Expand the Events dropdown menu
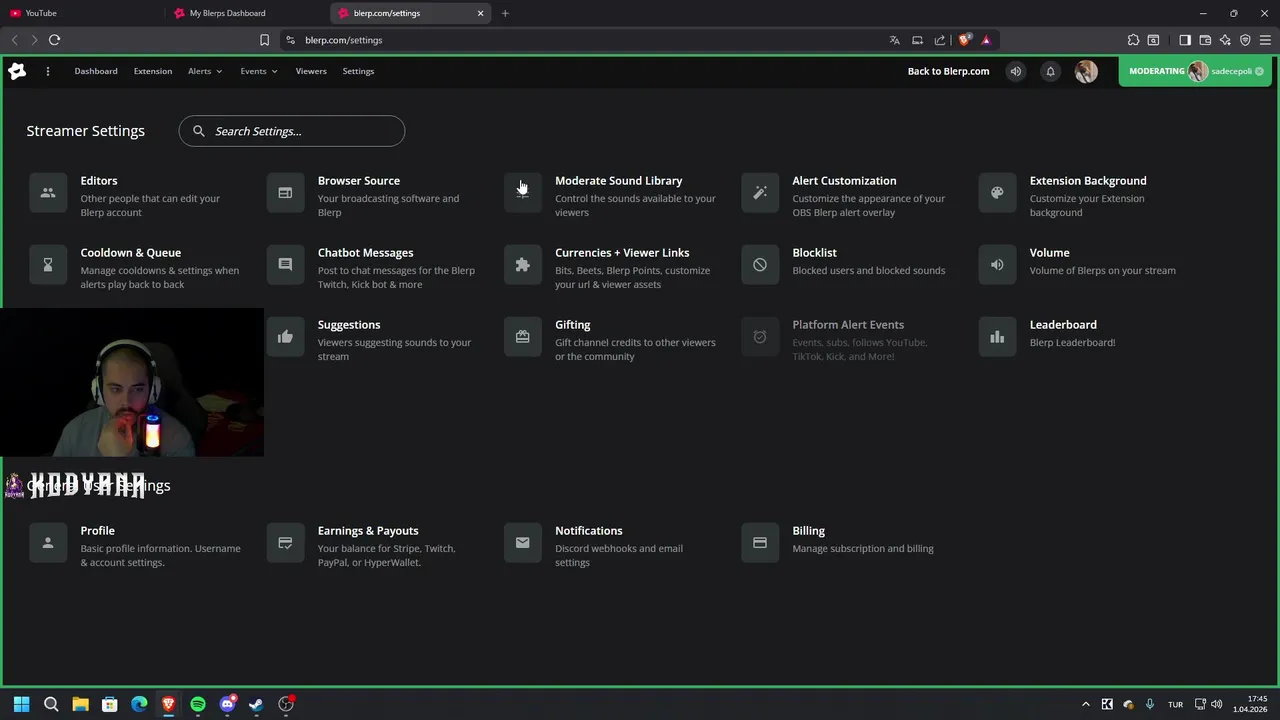The image size is (1280, 720). (259, 71)
